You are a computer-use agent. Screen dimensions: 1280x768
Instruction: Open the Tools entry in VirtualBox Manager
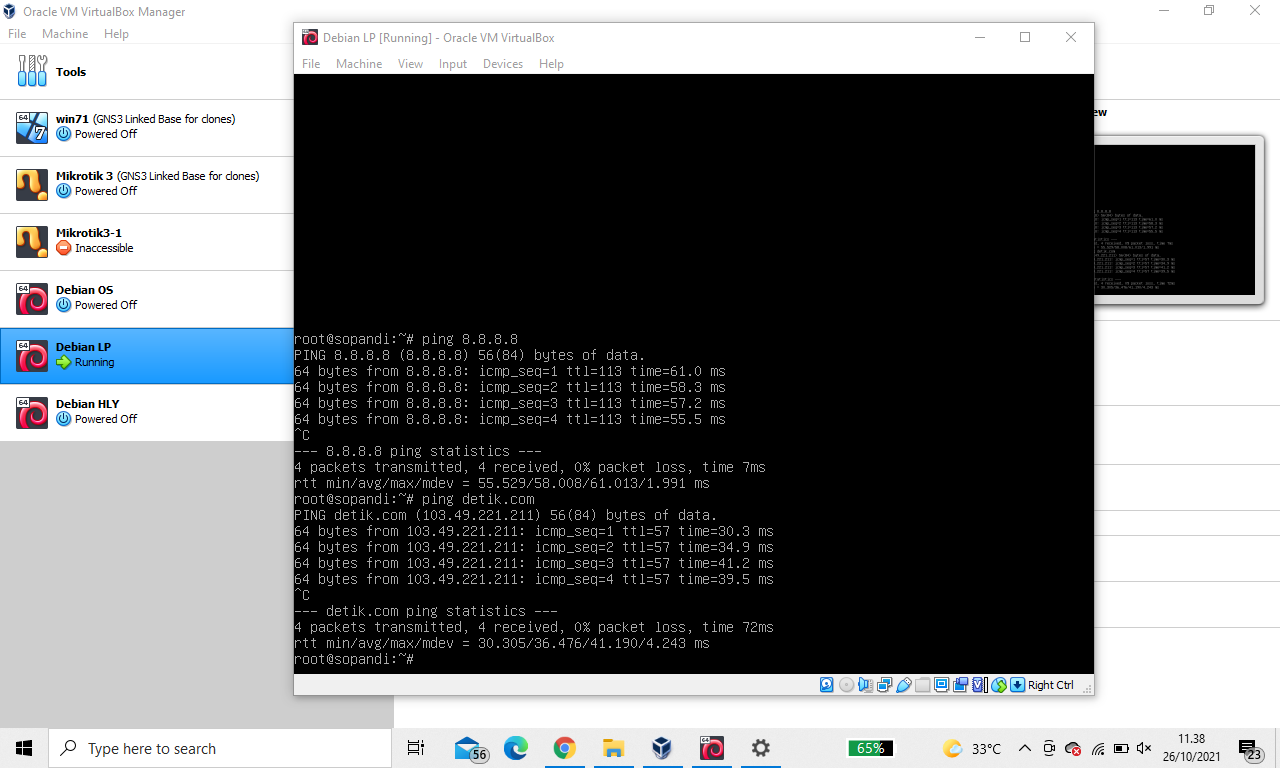(x=147, y=71)
